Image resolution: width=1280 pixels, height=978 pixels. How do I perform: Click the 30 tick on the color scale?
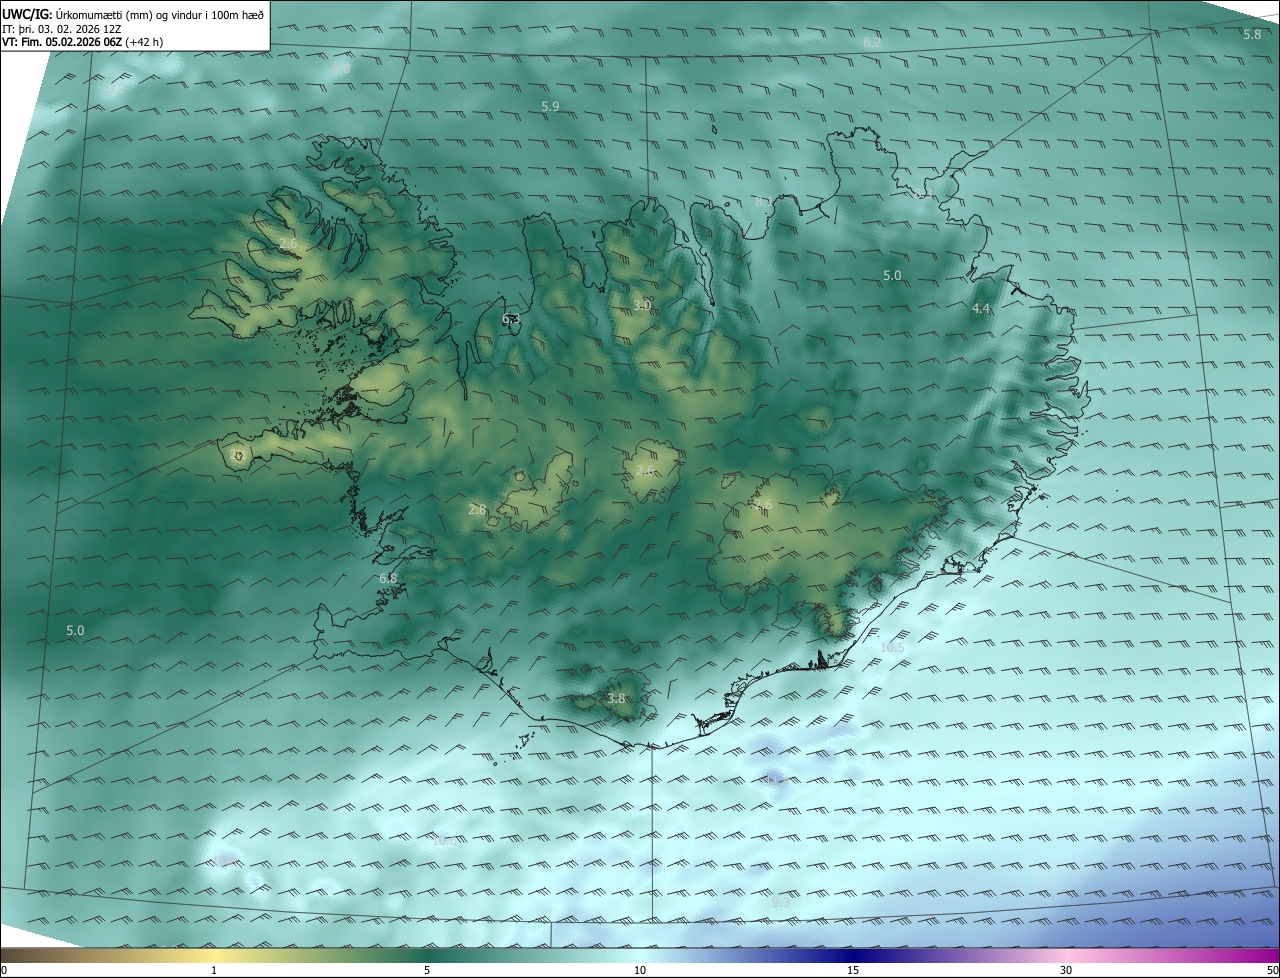[x=1066, y=970]
